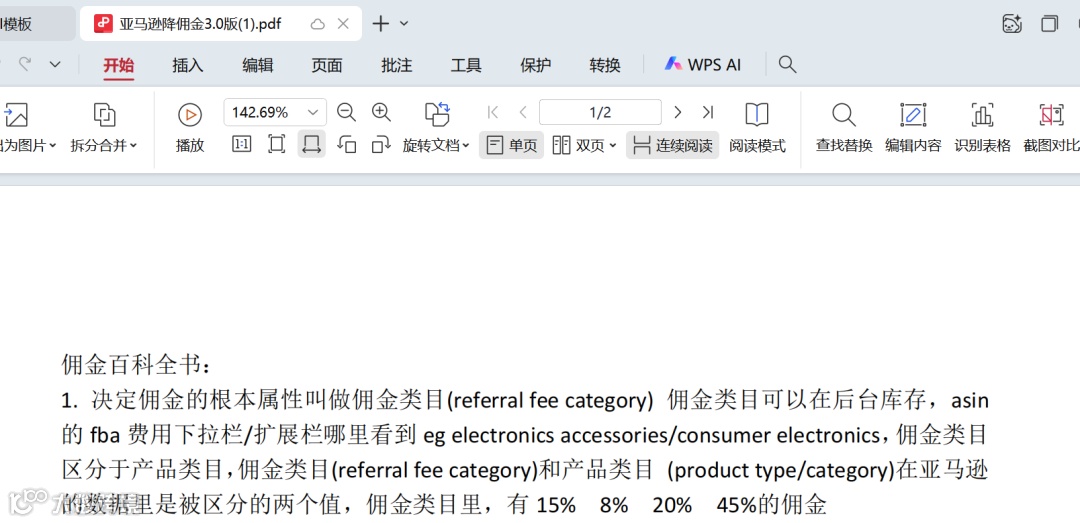The height and width of the screenshot is (523, 1080).
Task: Select fit page icon
Action: click(x=277, y=145)
